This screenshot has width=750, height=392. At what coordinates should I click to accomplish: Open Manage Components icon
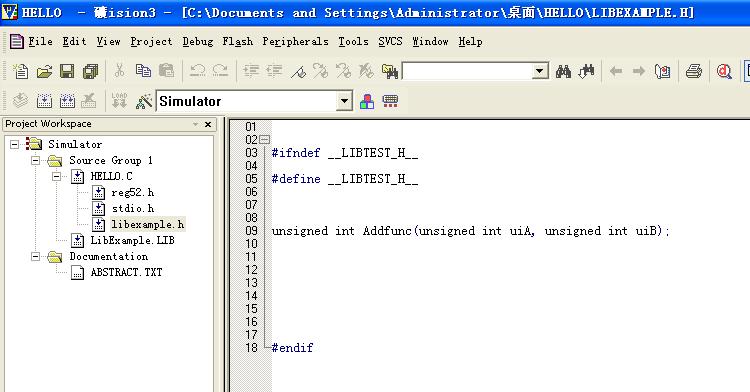tap(367, 101)
